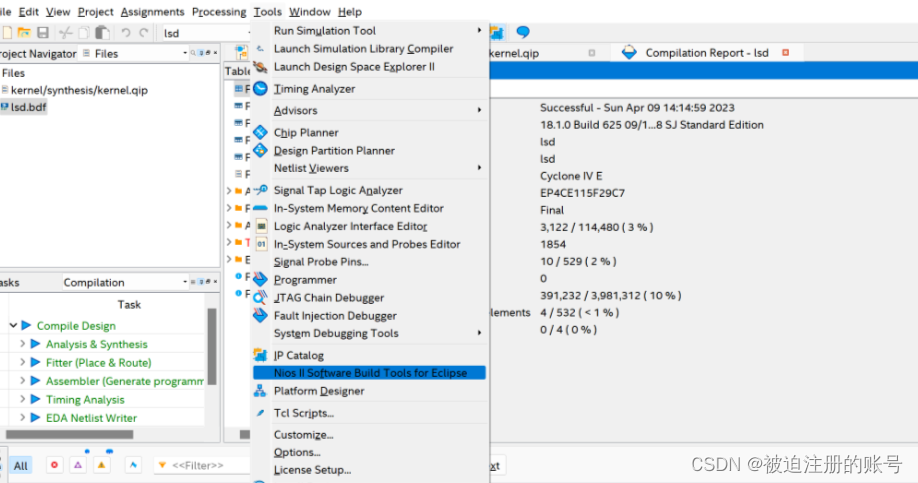
Task: Launch Chip Planner from the menu
Action: [306, 132]
